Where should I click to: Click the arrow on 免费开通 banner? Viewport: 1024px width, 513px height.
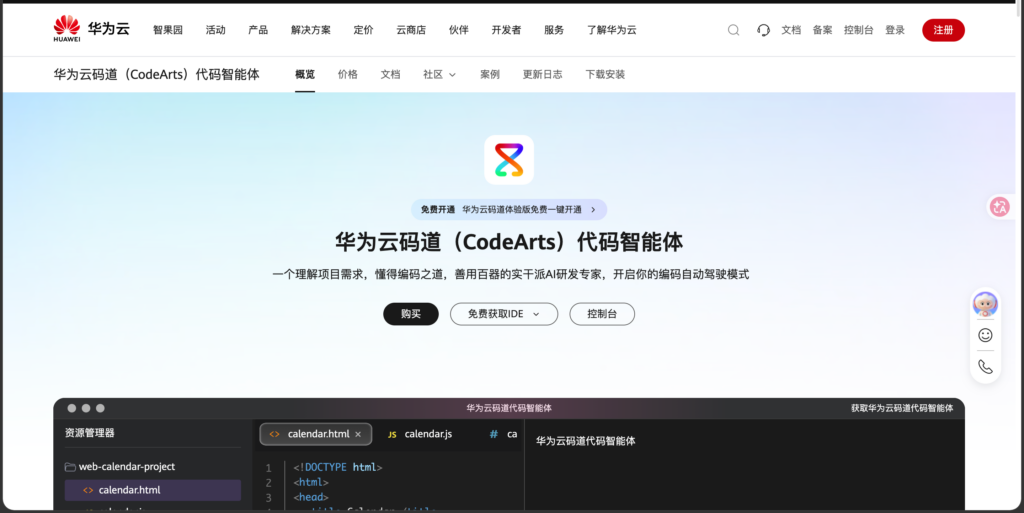(x=593, y=210)
